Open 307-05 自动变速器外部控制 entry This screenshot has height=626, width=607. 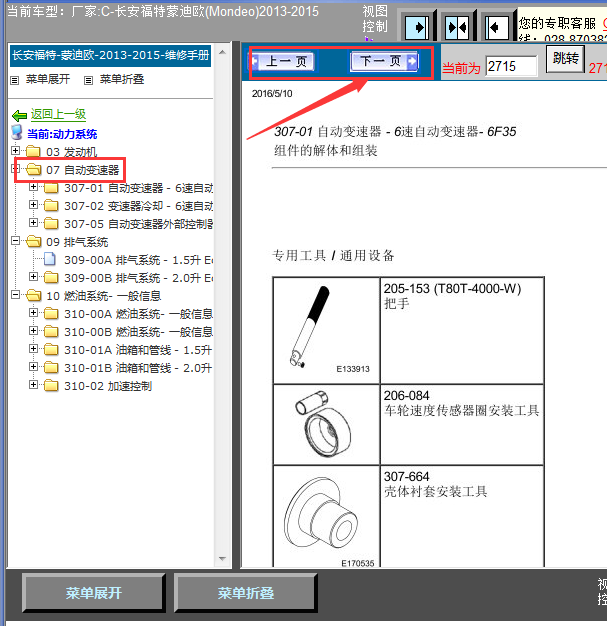[139, 224]
